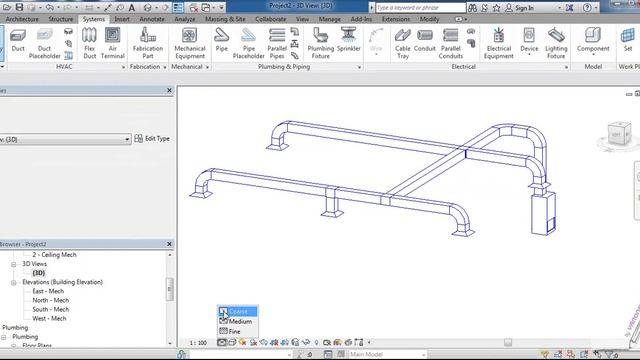Click the favorites star icon in title bar
Screen dimensions: 640x360
[x=496, y=8]
